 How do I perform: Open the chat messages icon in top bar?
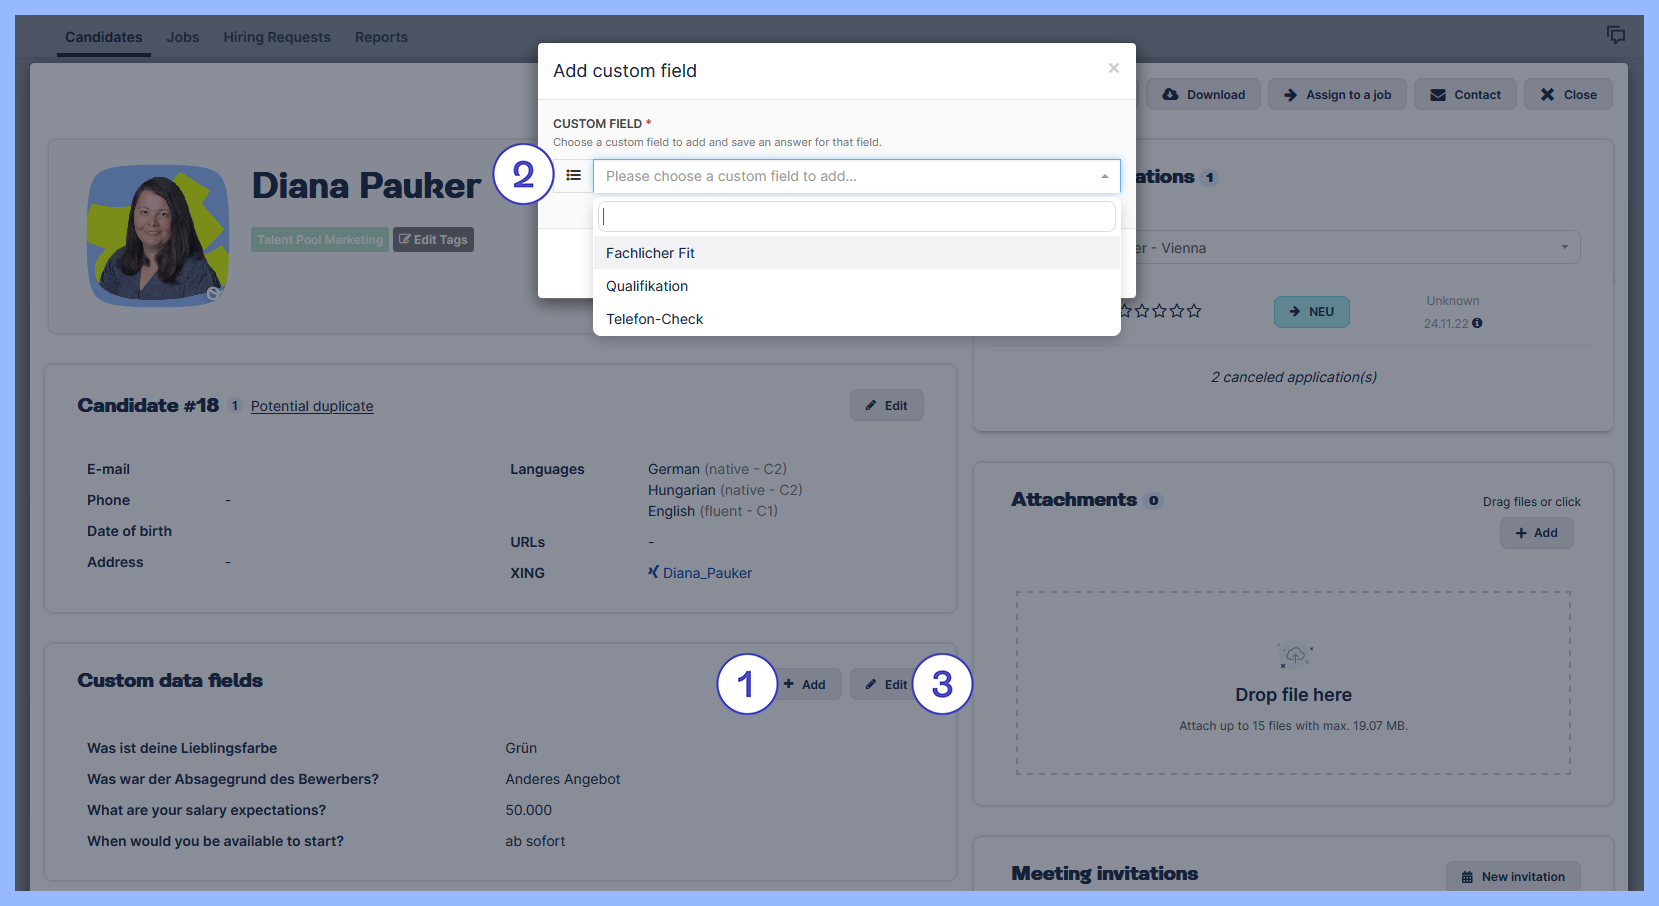coord(1615,35)
